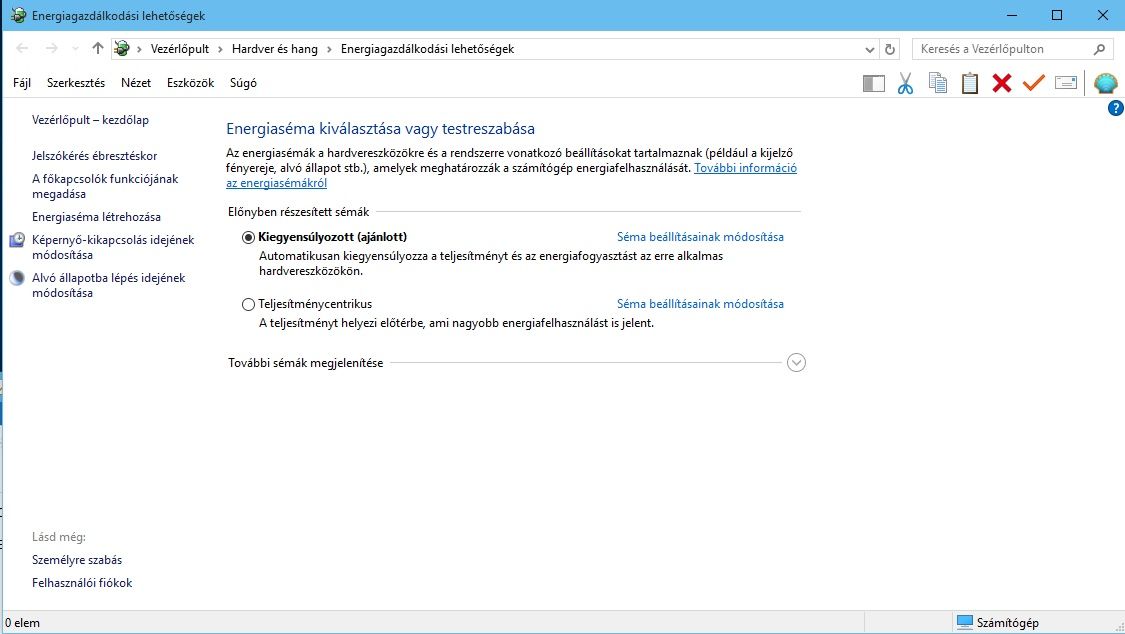Screen dimensions: 1125x634
Task: Click the Számítógép icon in status bar
Action: coord(964,622)
